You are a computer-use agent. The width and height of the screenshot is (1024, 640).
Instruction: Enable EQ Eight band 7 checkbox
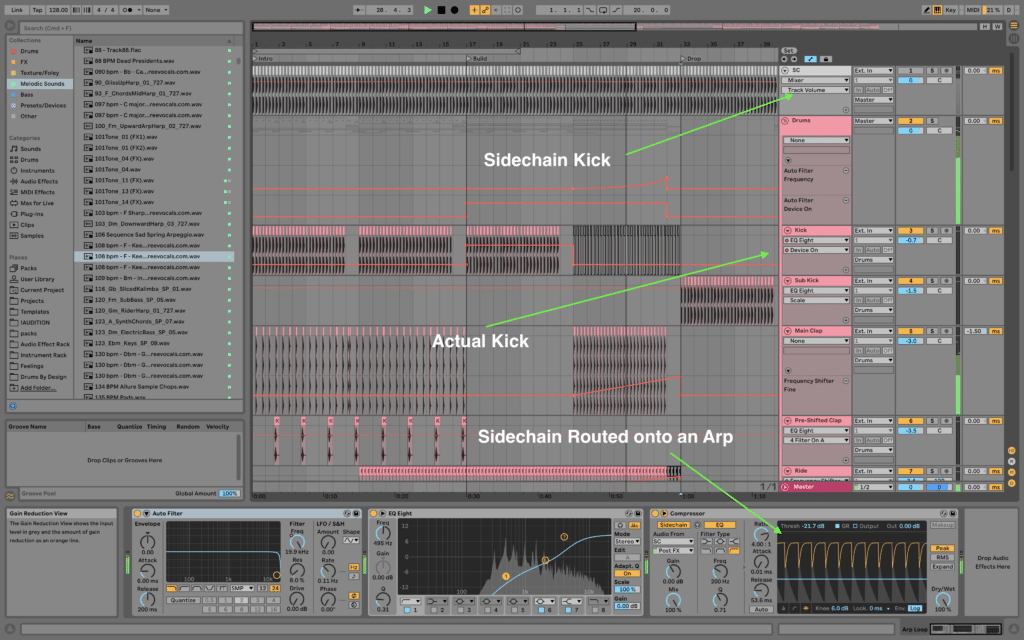click(568, 611)
